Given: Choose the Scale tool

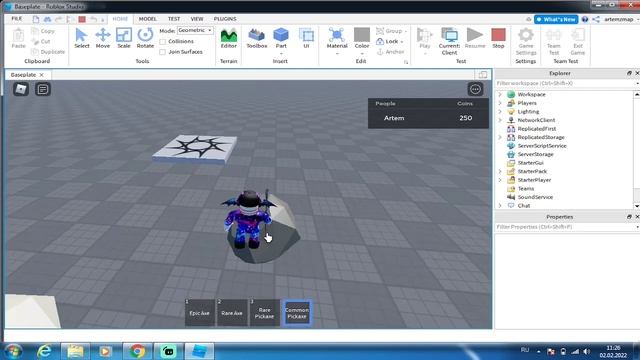Looking at the screenshot, I should tap(124, 38).
